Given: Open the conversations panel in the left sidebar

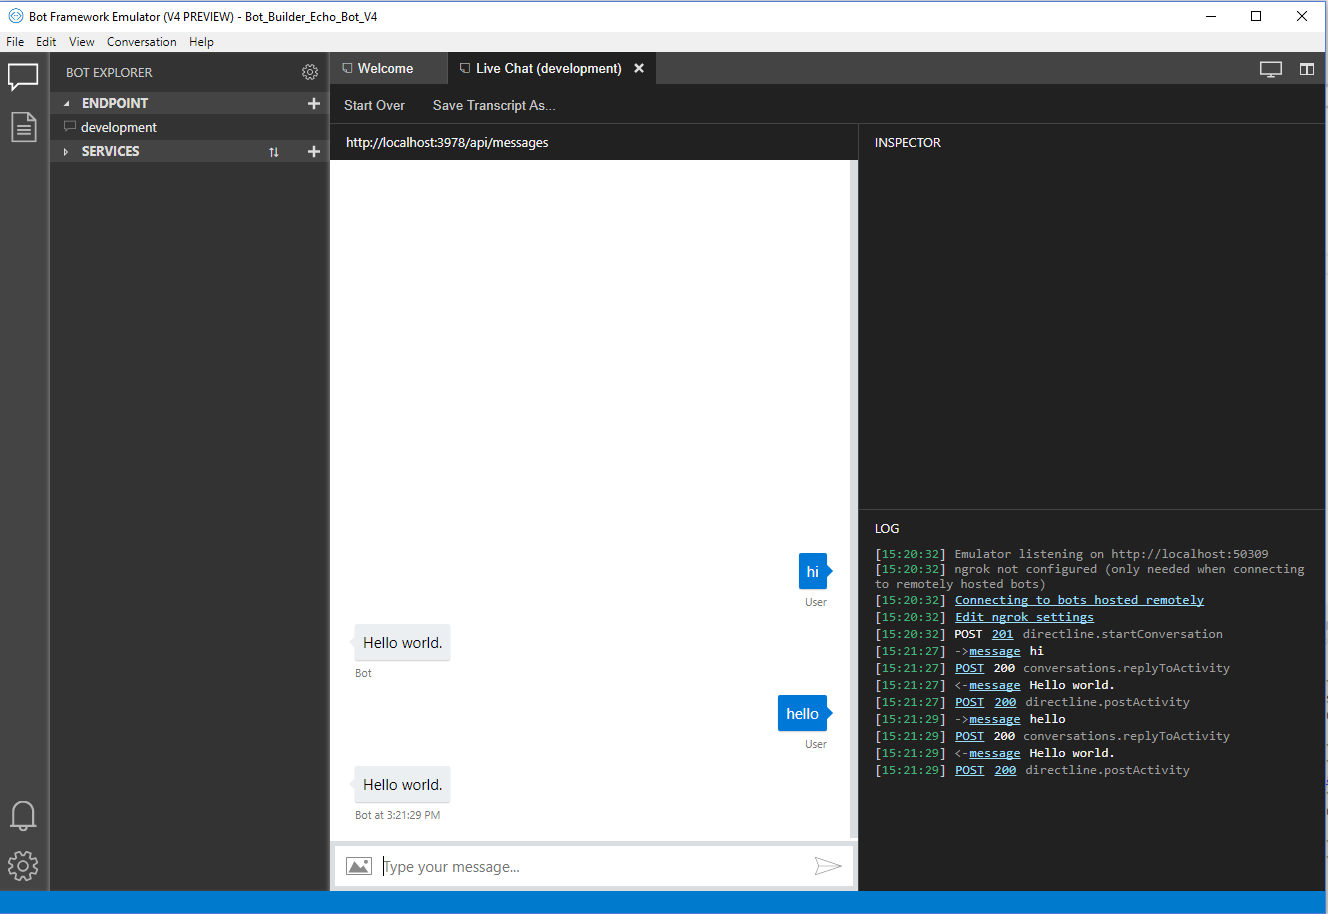Looking at the screenshot, I should pos(23,77).
